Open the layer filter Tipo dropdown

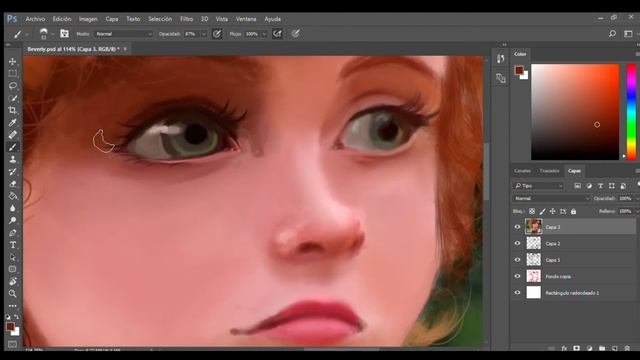point(538,186)
